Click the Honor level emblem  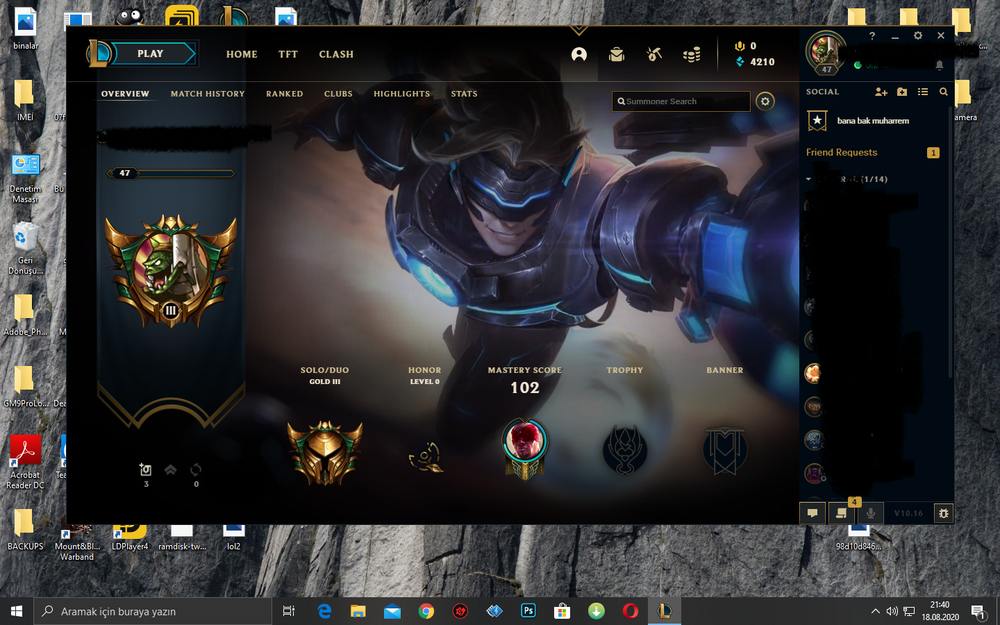click(425, 457)
